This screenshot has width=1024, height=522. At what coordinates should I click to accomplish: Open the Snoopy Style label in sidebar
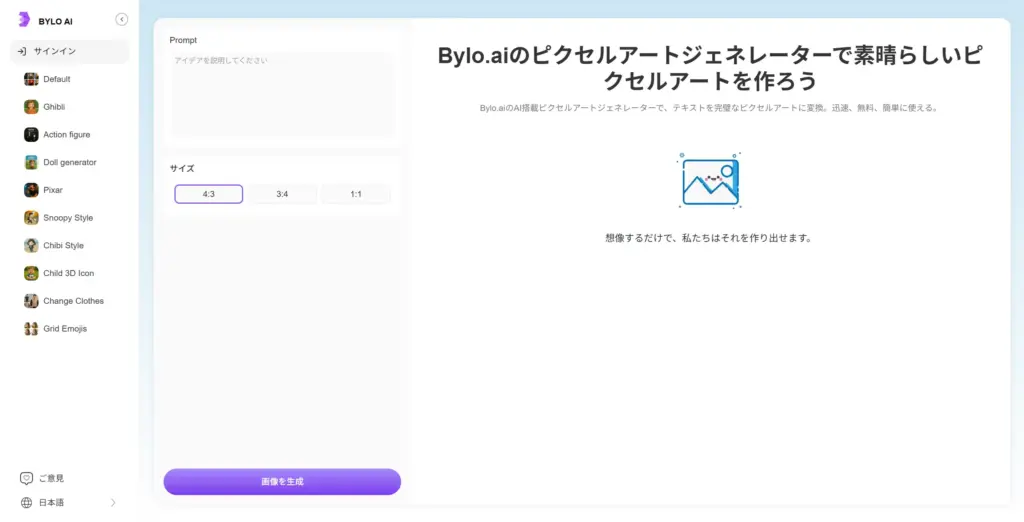click(x=68, y=218)
